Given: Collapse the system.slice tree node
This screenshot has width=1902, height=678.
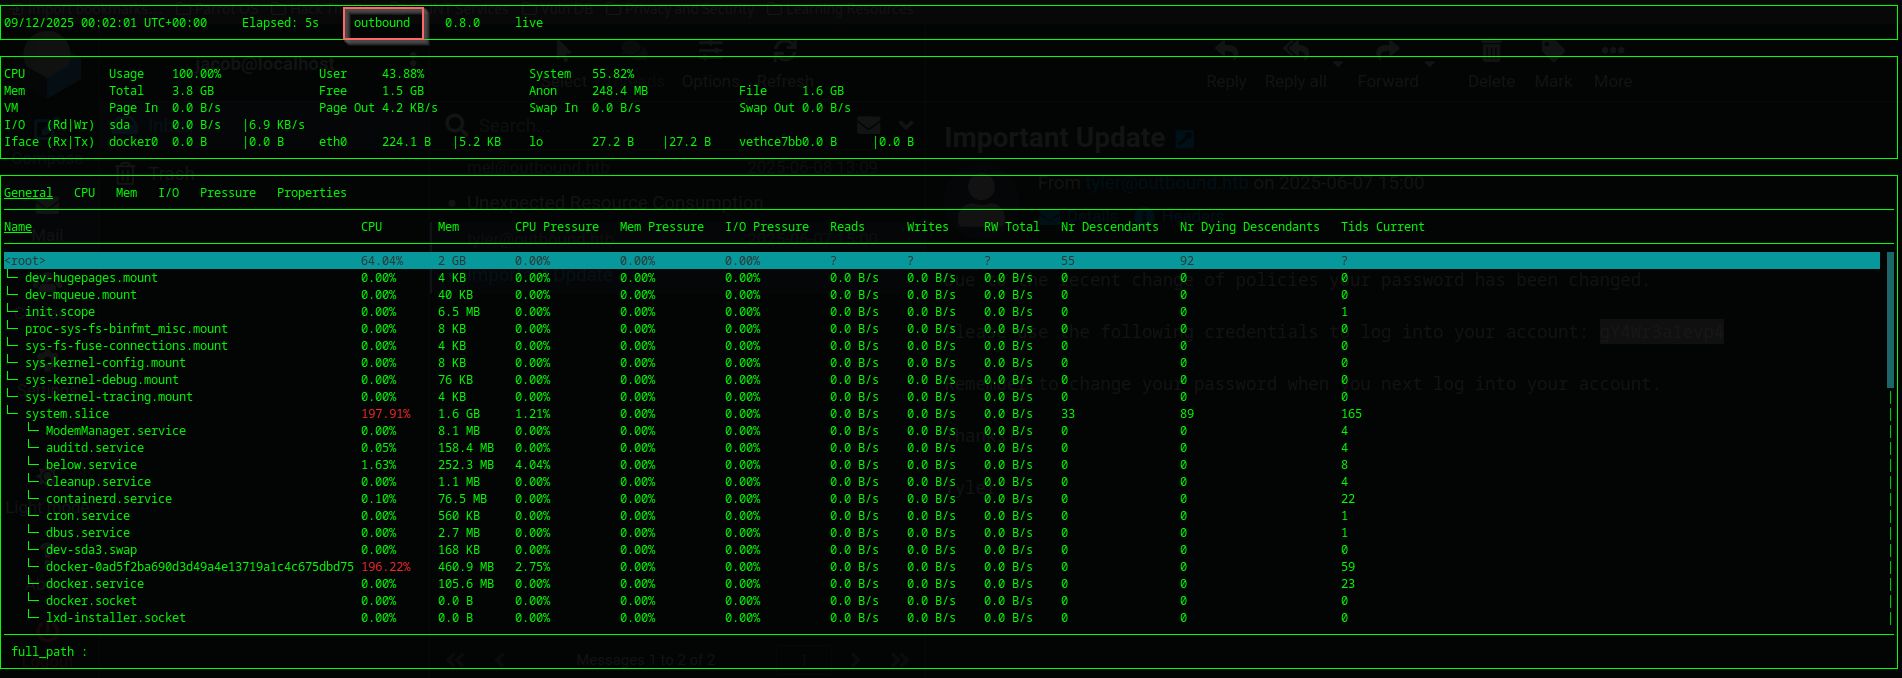Looking at the screenshot, I should tap(12, 413).
